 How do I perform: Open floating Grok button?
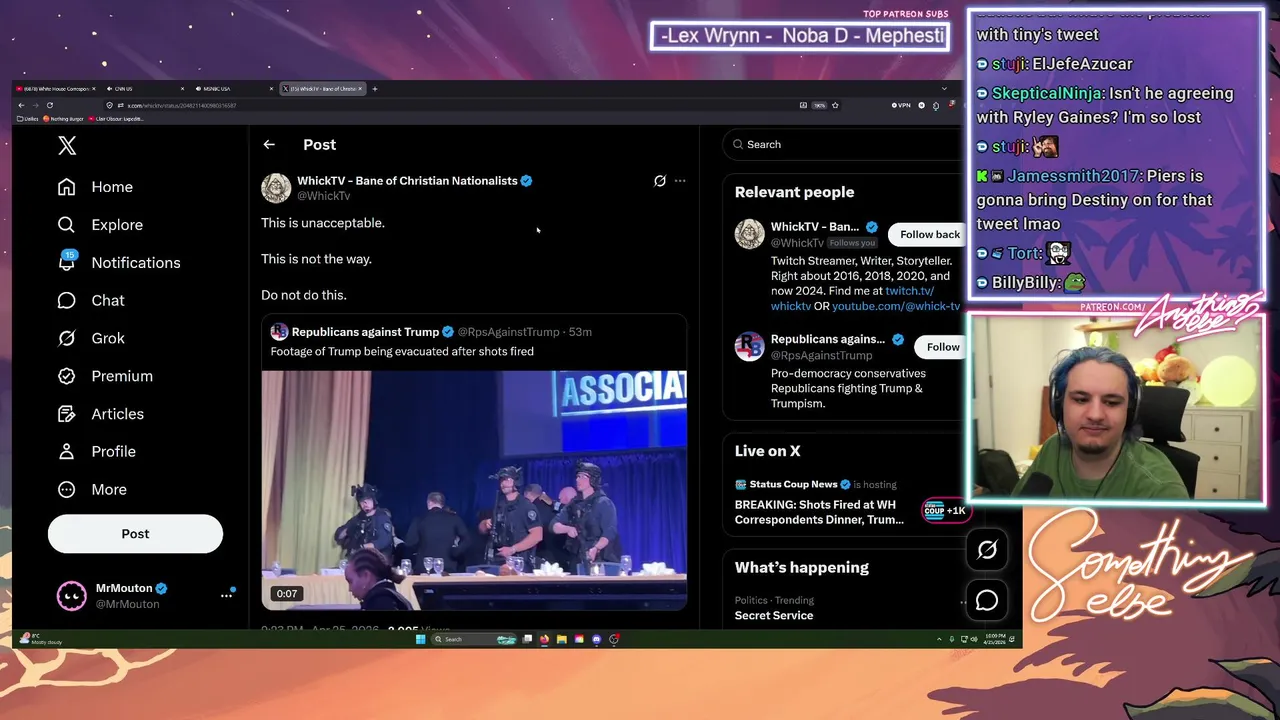tap(987, 550)
